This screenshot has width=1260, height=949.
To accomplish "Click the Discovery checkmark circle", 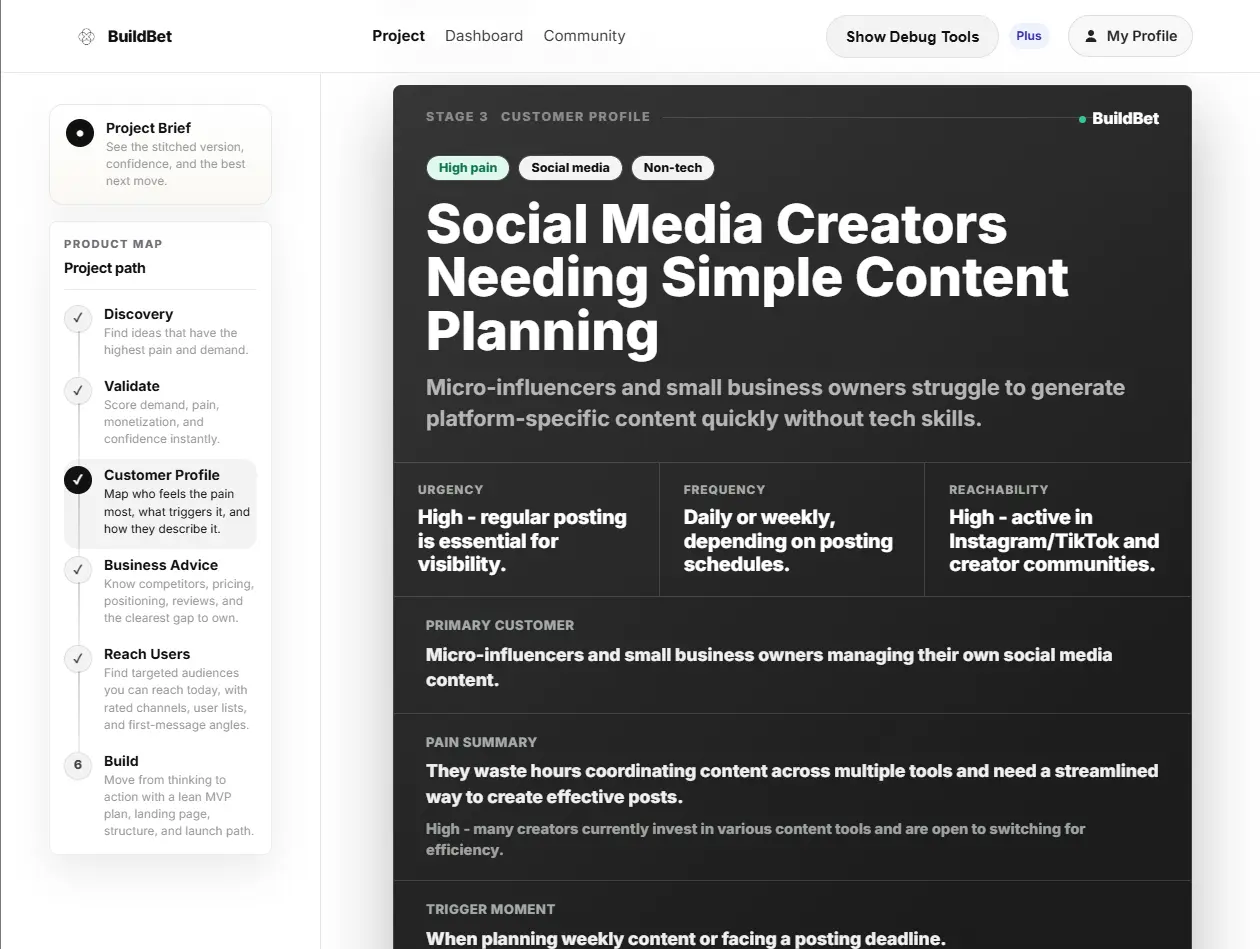I will click(x=78, y=318).
